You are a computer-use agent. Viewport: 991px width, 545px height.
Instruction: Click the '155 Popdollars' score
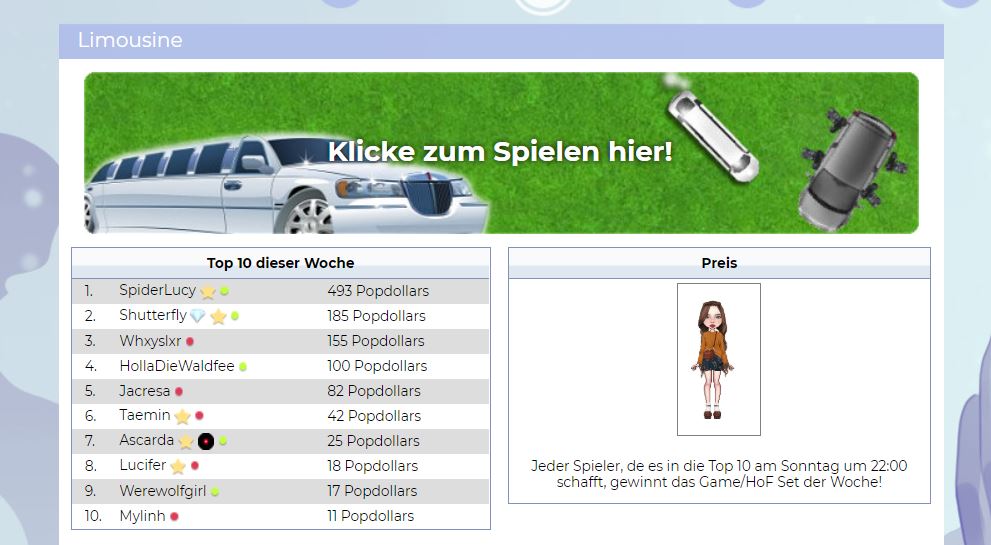375,341
